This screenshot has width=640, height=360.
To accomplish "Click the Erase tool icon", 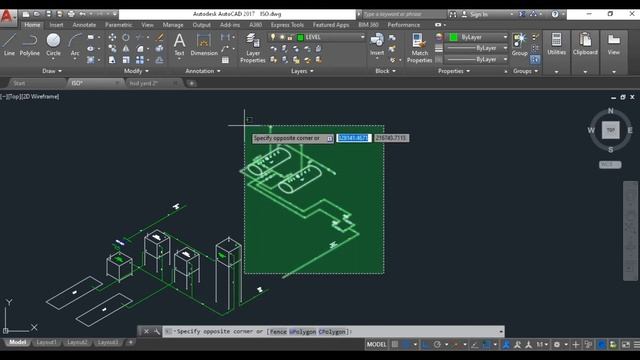I will 160,37.
